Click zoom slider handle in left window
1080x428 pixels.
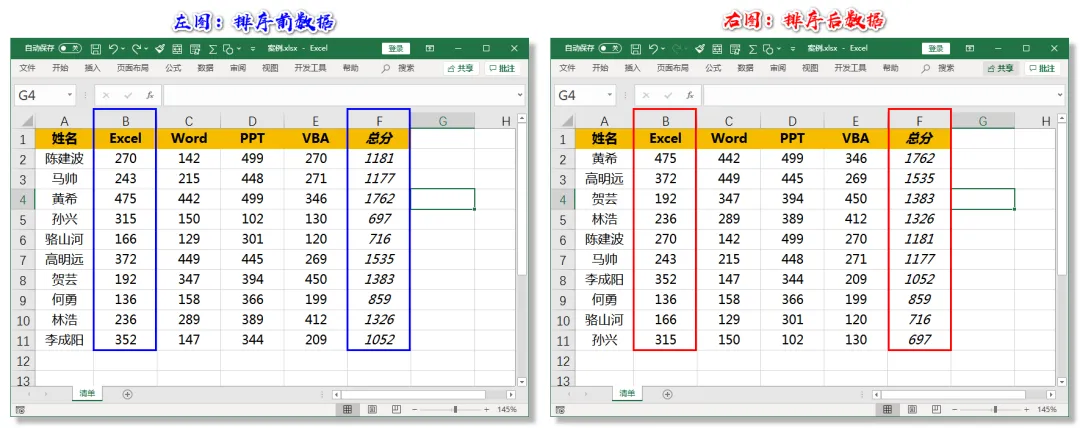pyautogui.click(x=455, y=409)
